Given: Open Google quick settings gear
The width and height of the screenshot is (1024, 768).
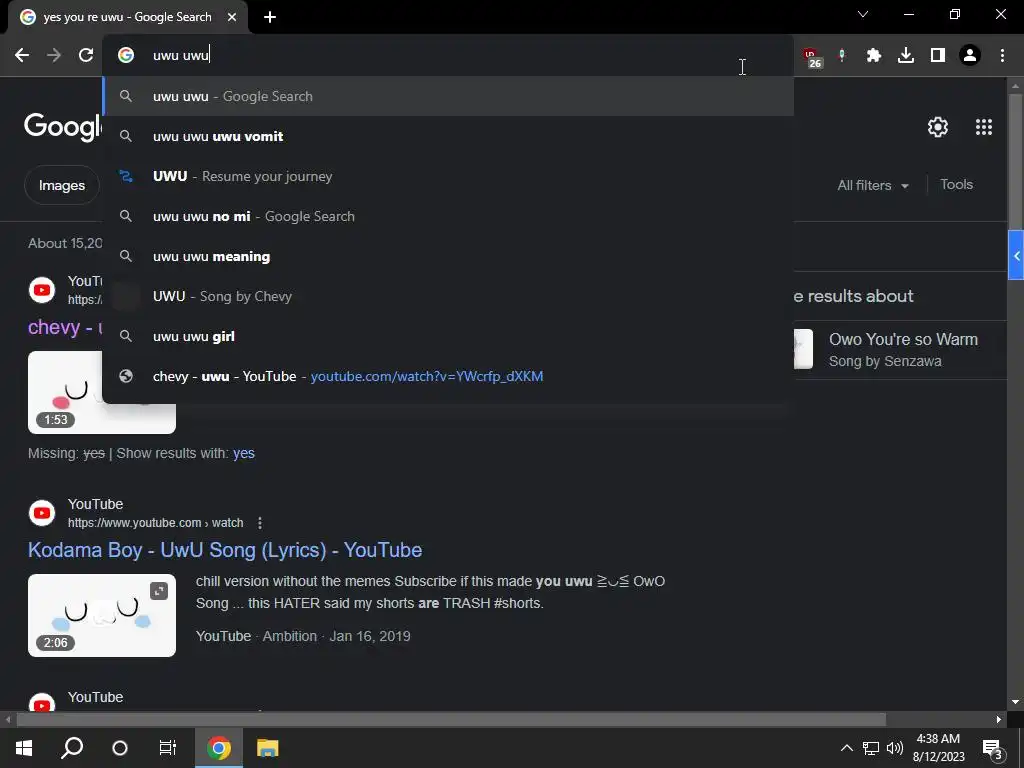Looking at the screenshot, I should 938,127.
